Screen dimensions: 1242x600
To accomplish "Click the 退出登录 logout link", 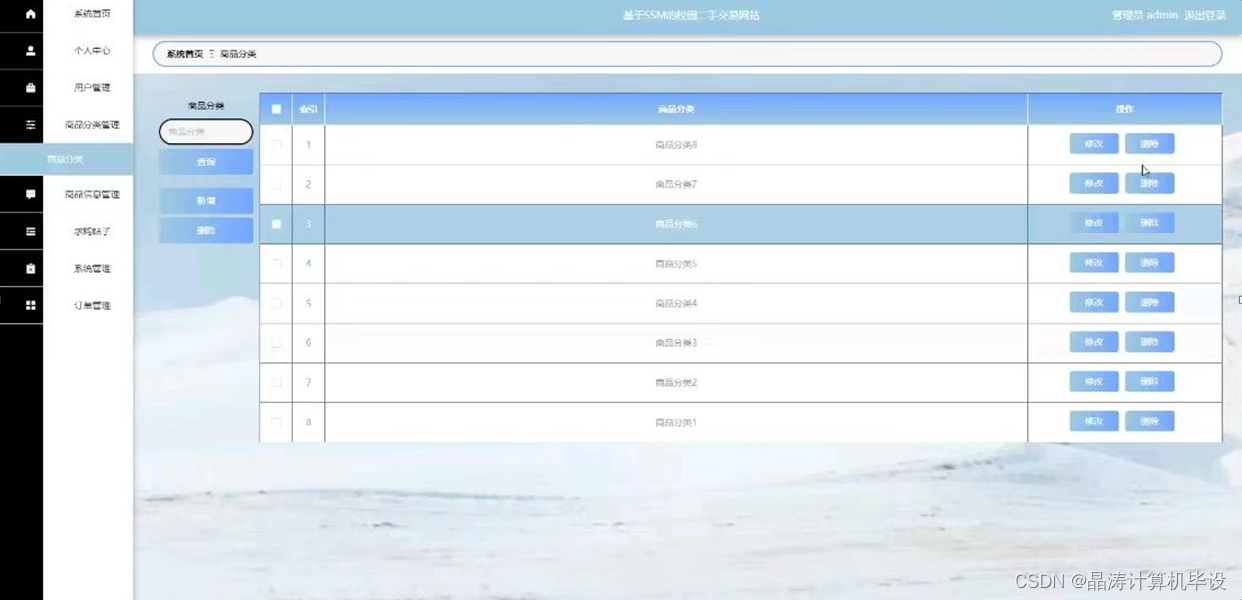I will (1205, 15).
